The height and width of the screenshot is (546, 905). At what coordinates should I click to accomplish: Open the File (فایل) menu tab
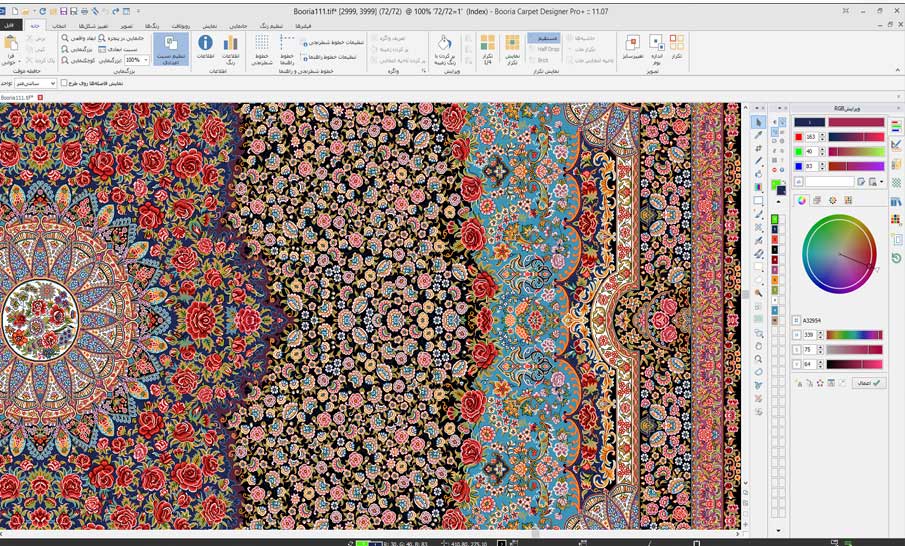point(11,25)
